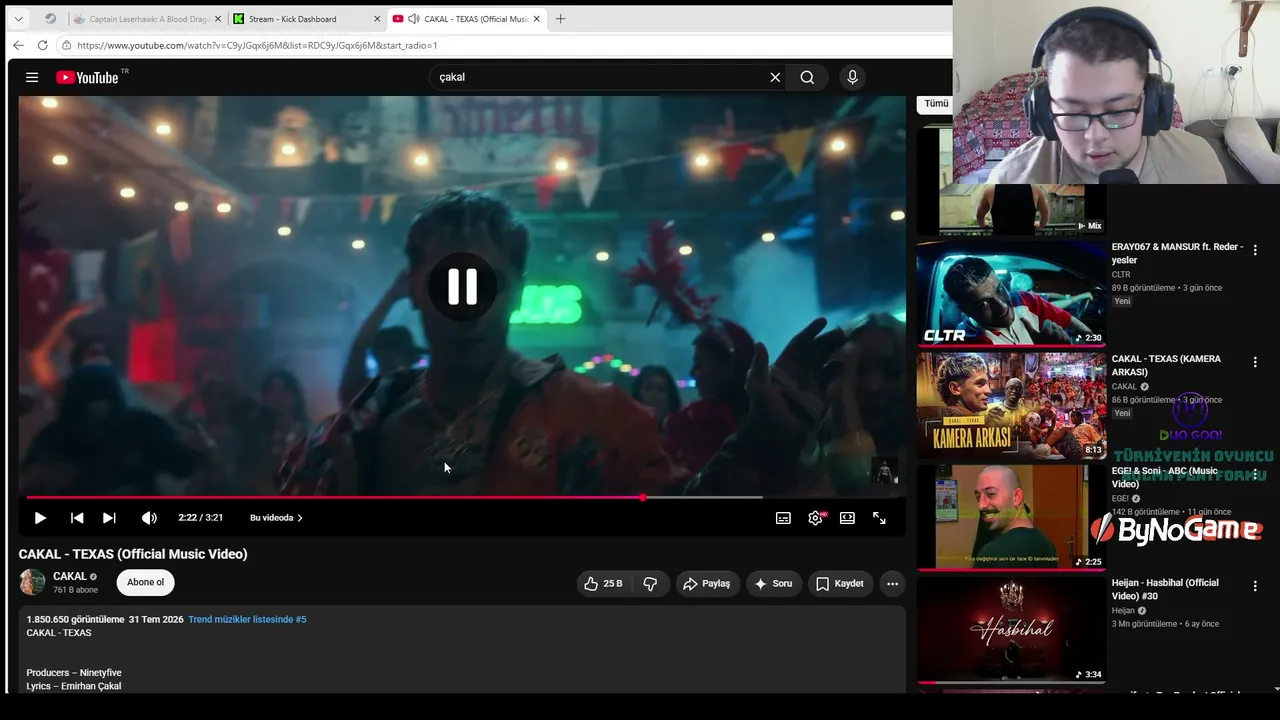Mute the audio-playing tab speaker icon
The image size is (1280, 720).
click(x=413, y=19)
